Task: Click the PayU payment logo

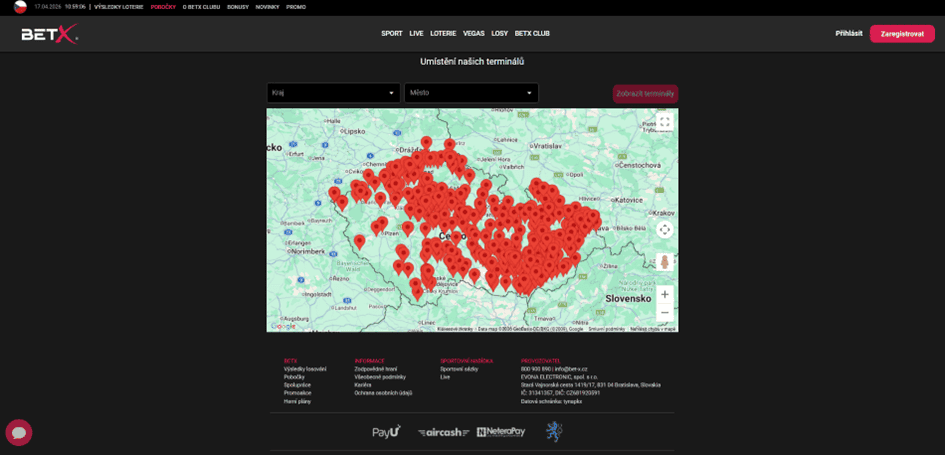Action: point(386,431)
